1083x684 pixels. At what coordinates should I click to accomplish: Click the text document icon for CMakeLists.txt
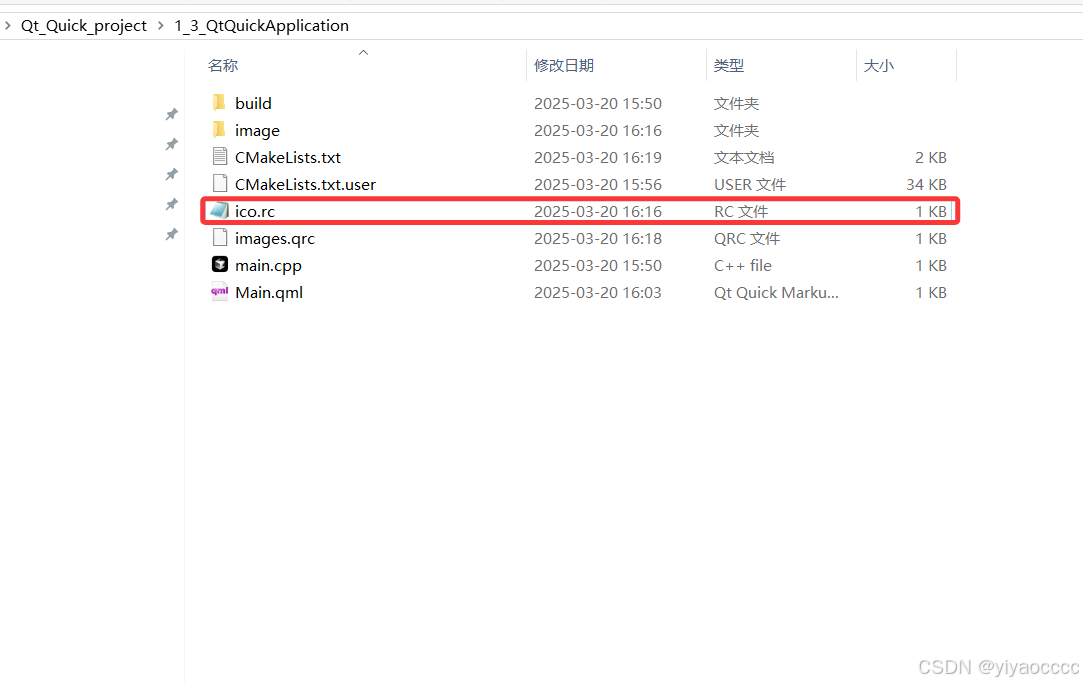point(218,157)
